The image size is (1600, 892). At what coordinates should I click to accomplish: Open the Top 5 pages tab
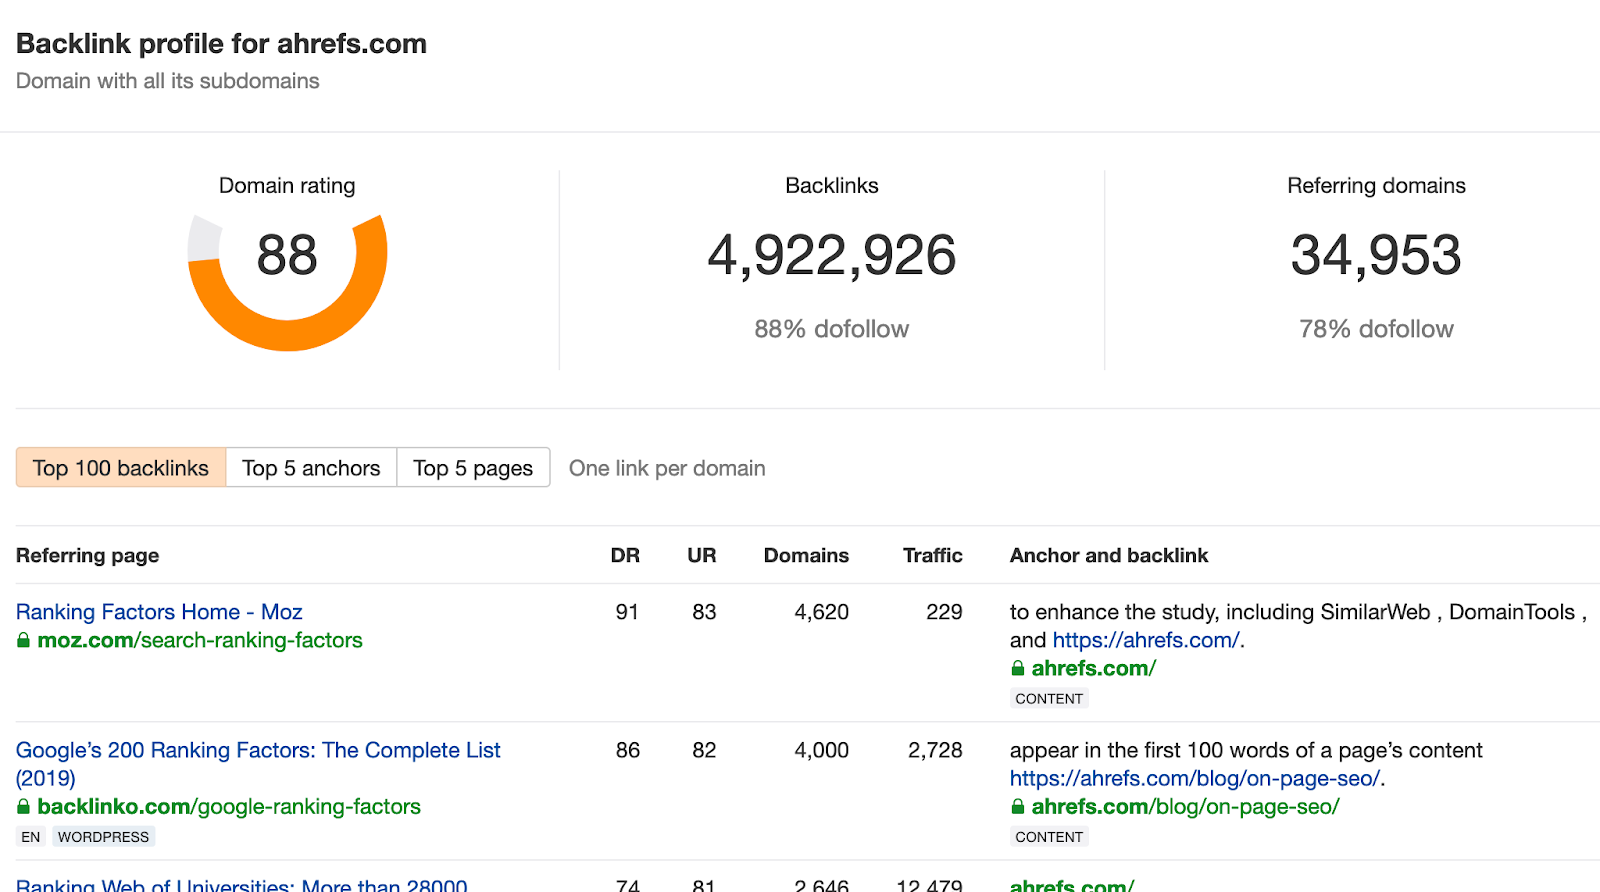coord(473,468)
